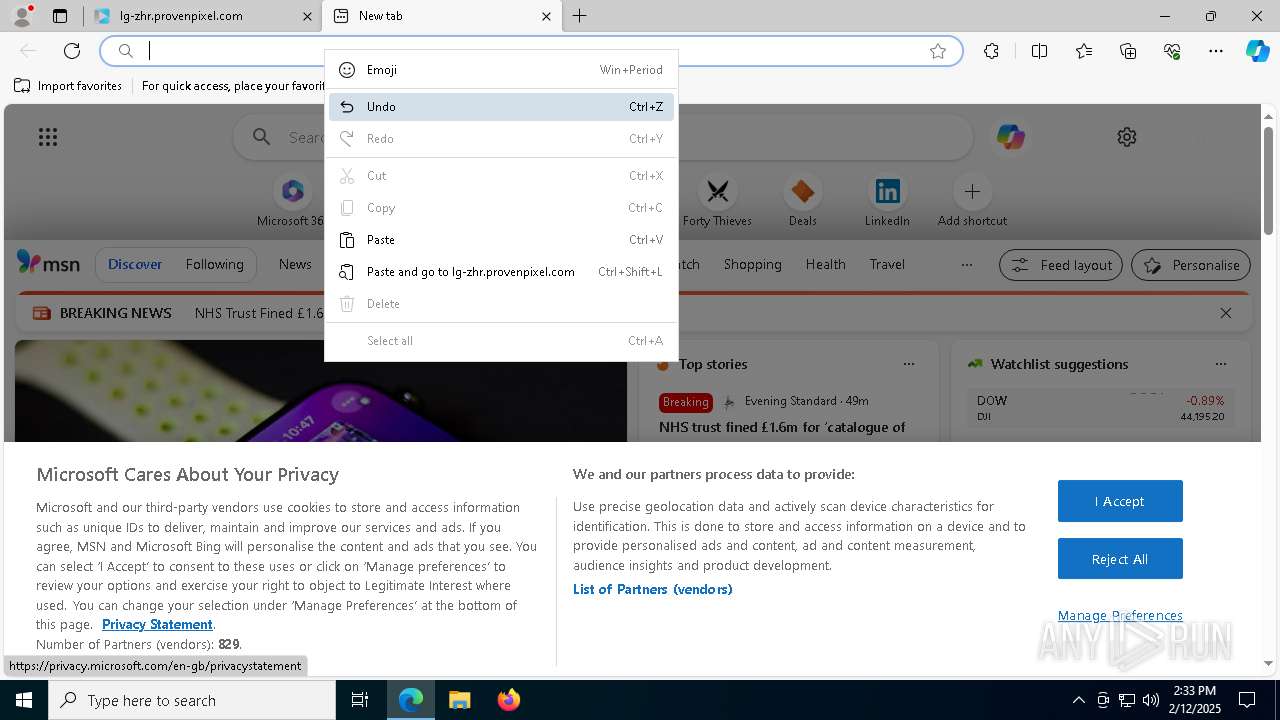
Task: Select the Following feed tab
Action: pos(214,265)
